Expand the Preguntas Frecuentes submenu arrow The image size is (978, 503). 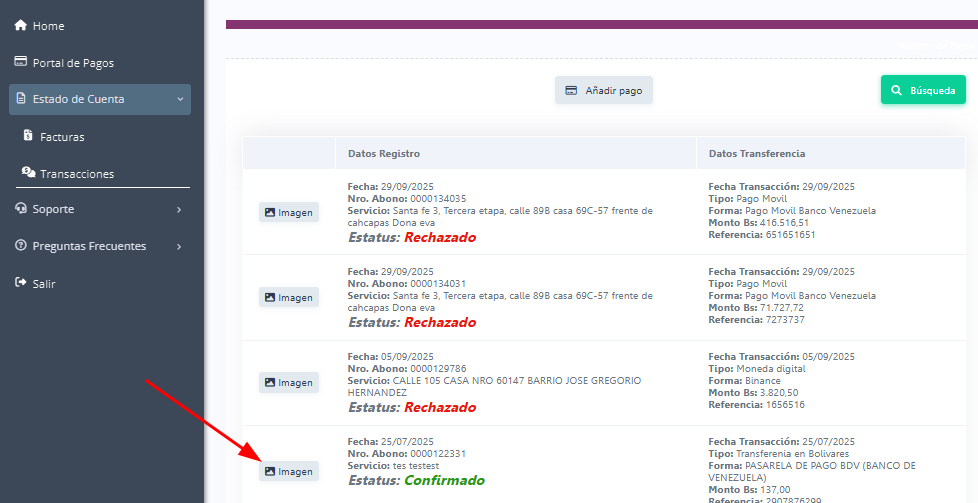pos(179,246)
